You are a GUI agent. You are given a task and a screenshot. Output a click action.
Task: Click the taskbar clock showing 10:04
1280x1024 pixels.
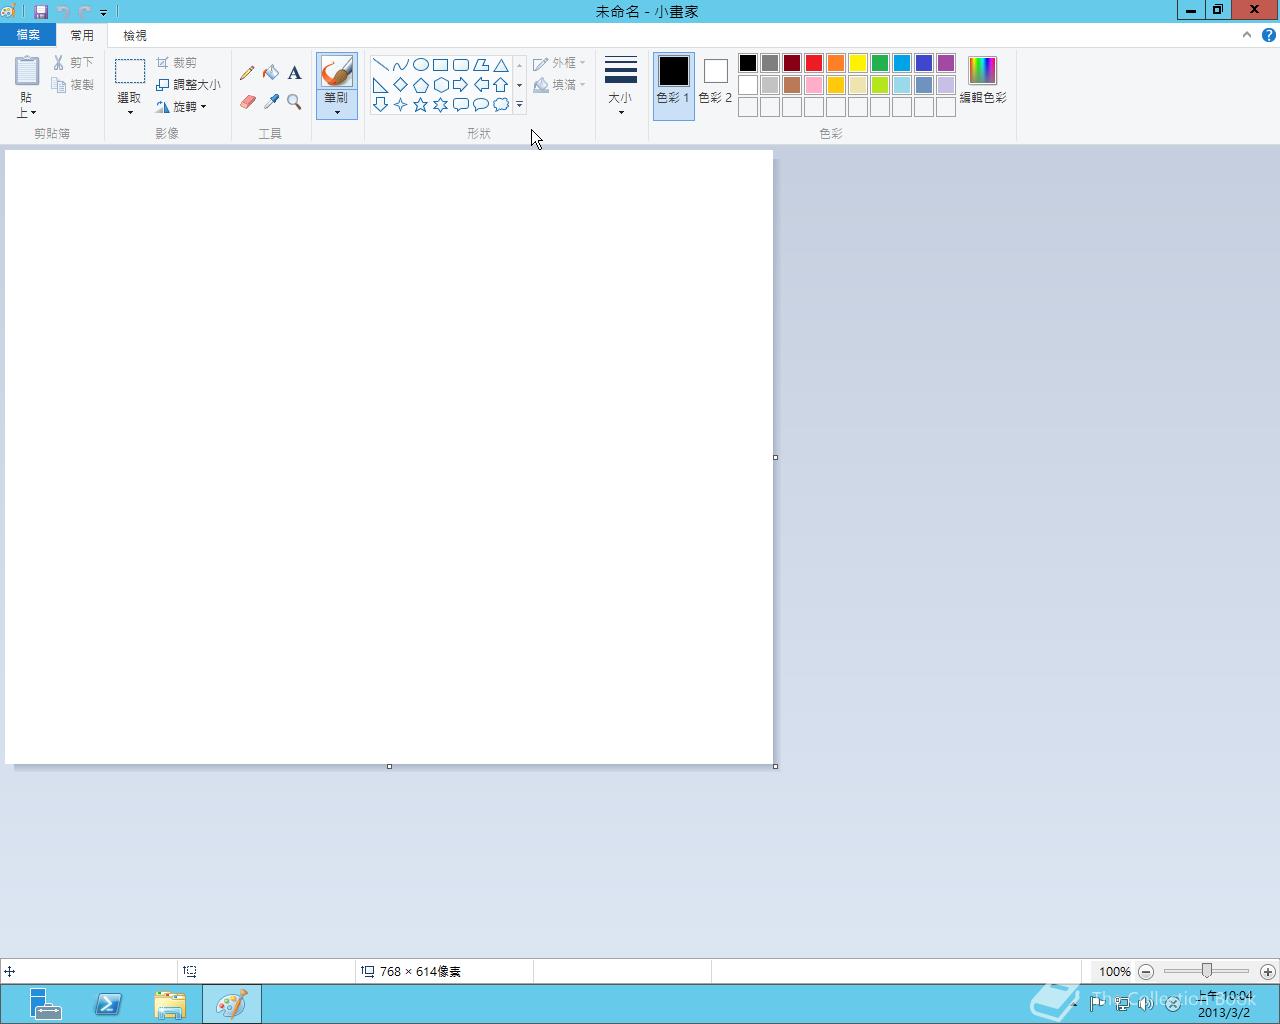pyautogui.click(x=1225, y=1004)
